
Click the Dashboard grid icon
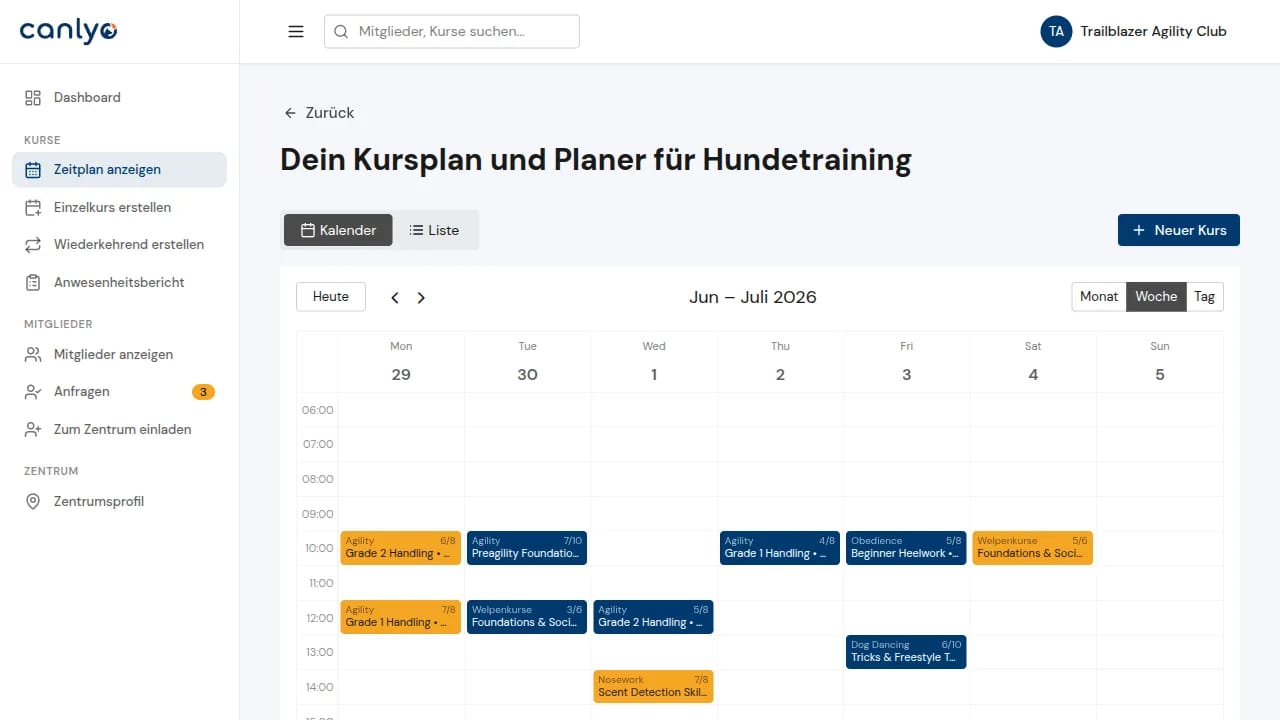33,97
